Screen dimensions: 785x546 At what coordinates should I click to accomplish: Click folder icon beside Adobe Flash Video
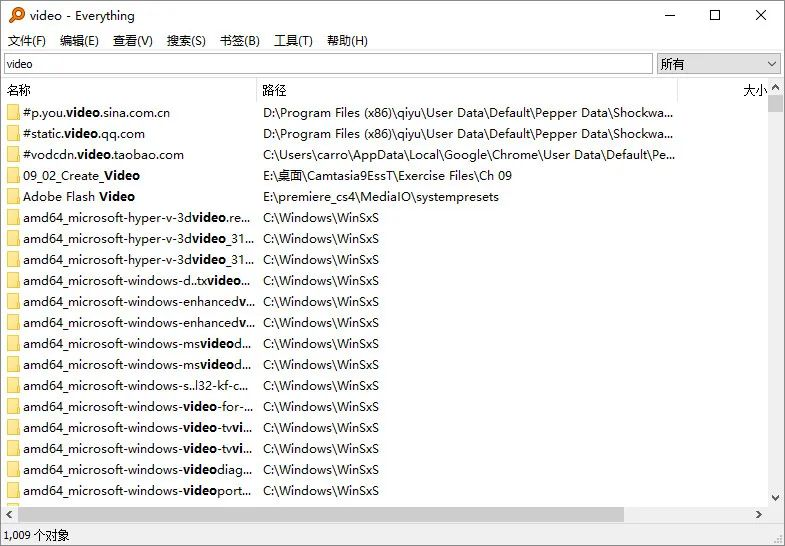13,197
